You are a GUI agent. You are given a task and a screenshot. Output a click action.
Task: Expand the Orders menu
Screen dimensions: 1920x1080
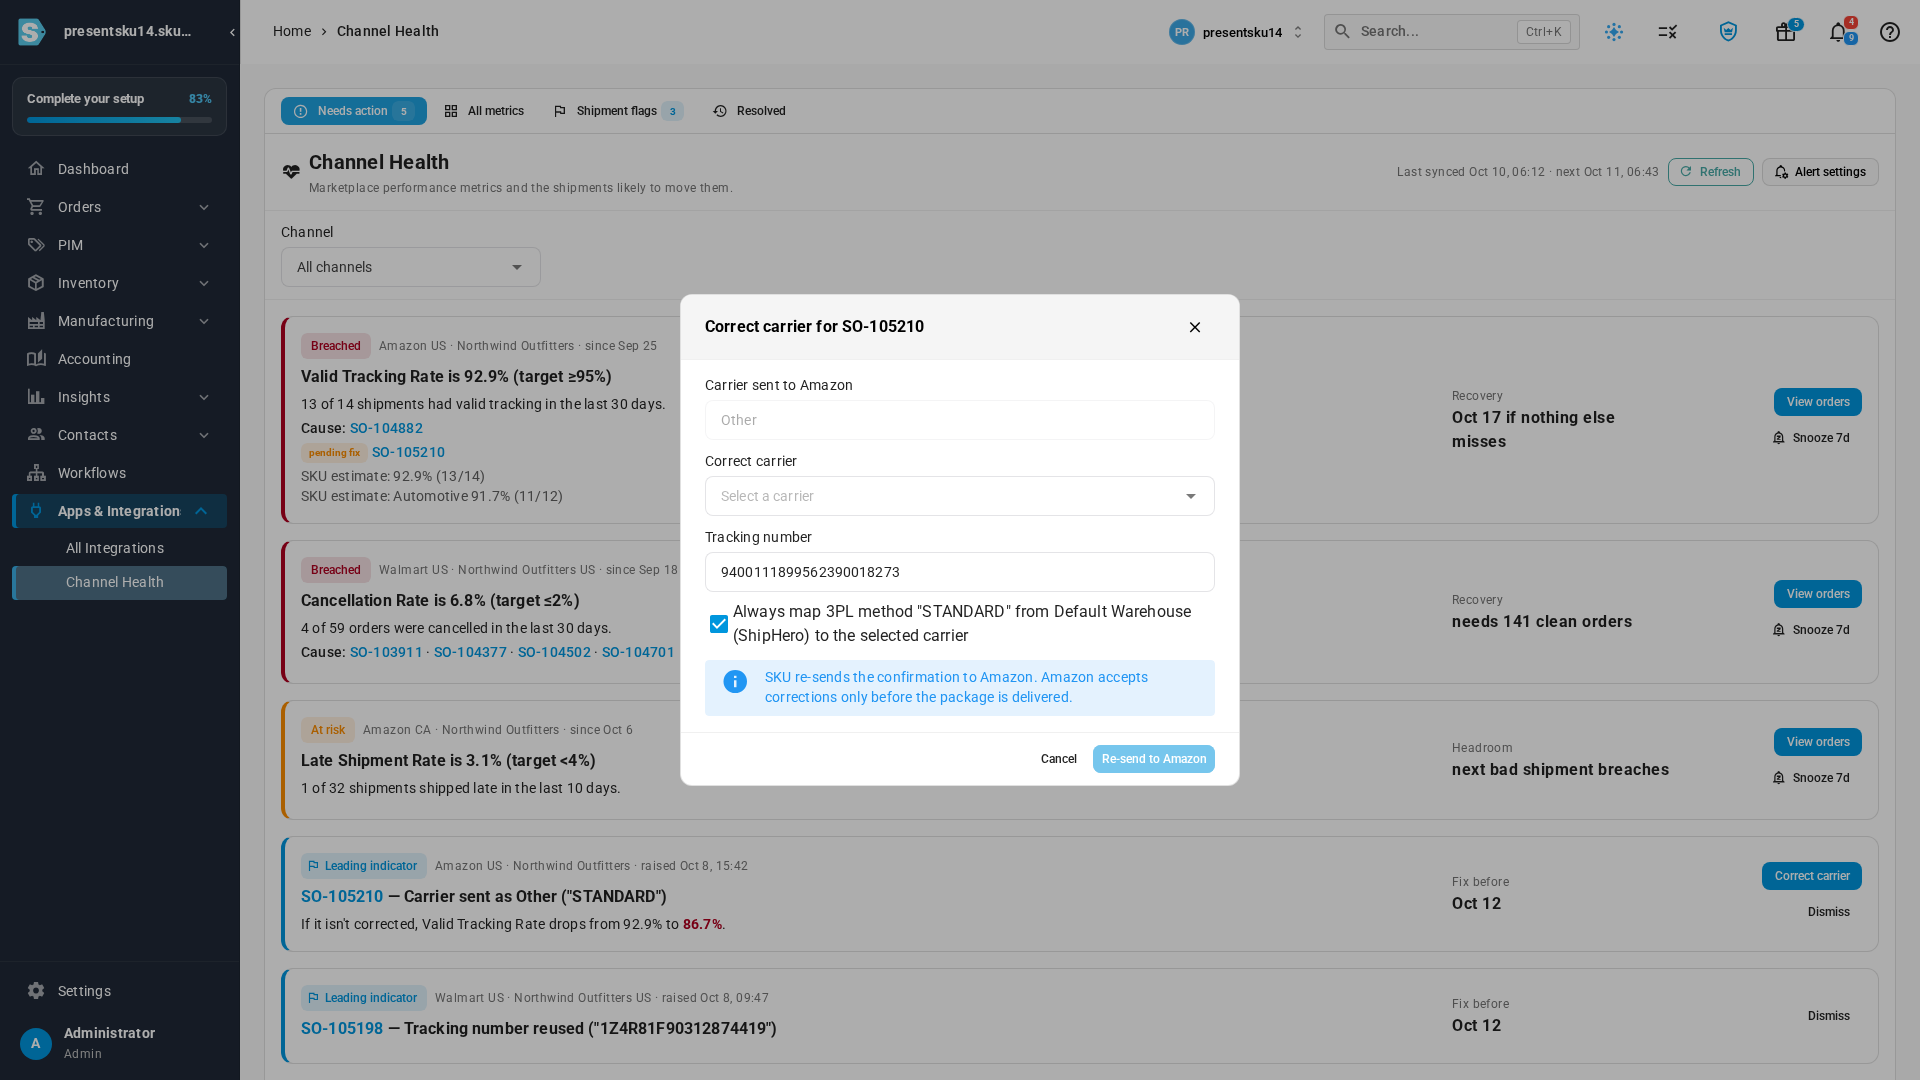[119, 207]
